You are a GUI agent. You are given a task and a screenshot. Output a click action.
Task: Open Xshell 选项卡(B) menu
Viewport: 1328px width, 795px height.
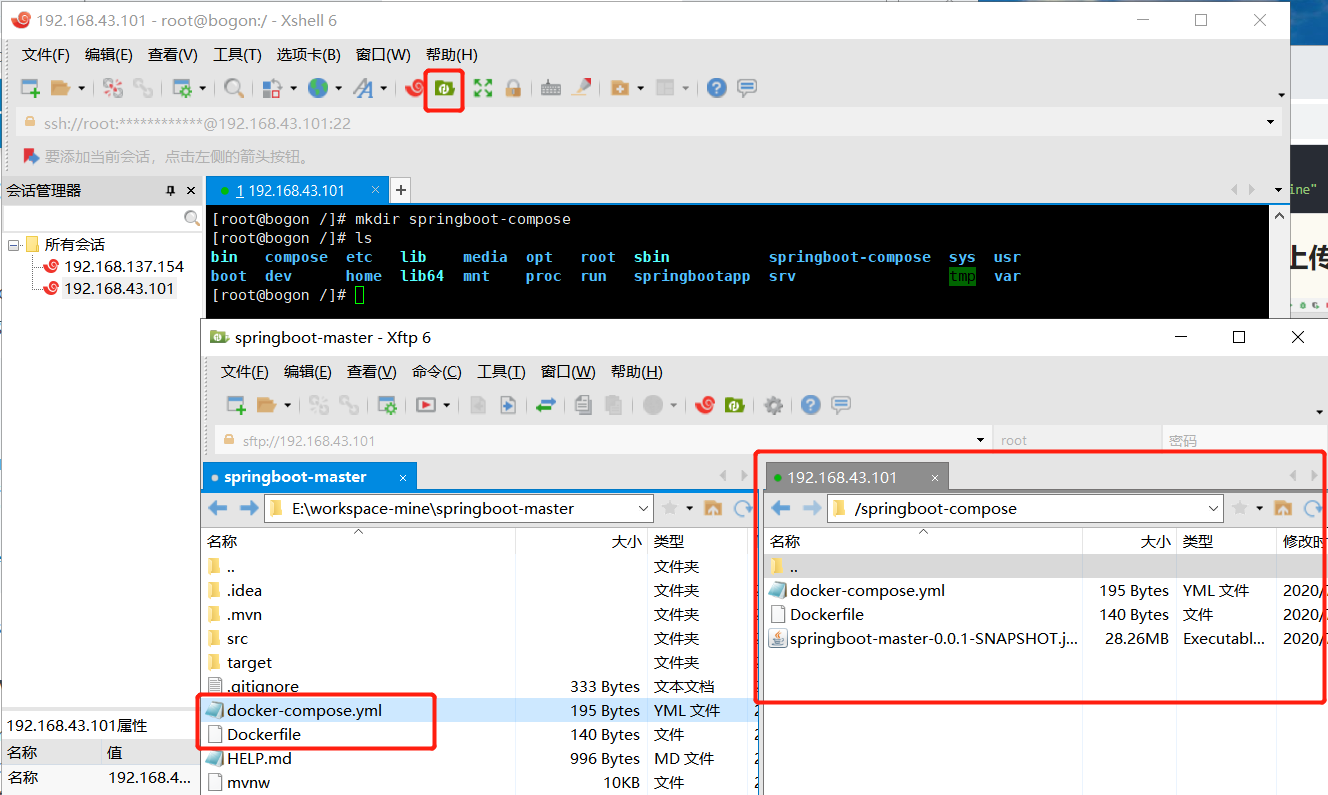tap(309, 55)
